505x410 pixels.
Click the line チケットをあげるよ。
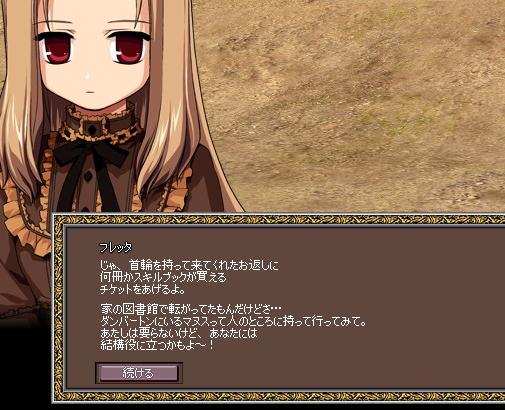coord(143,289)
